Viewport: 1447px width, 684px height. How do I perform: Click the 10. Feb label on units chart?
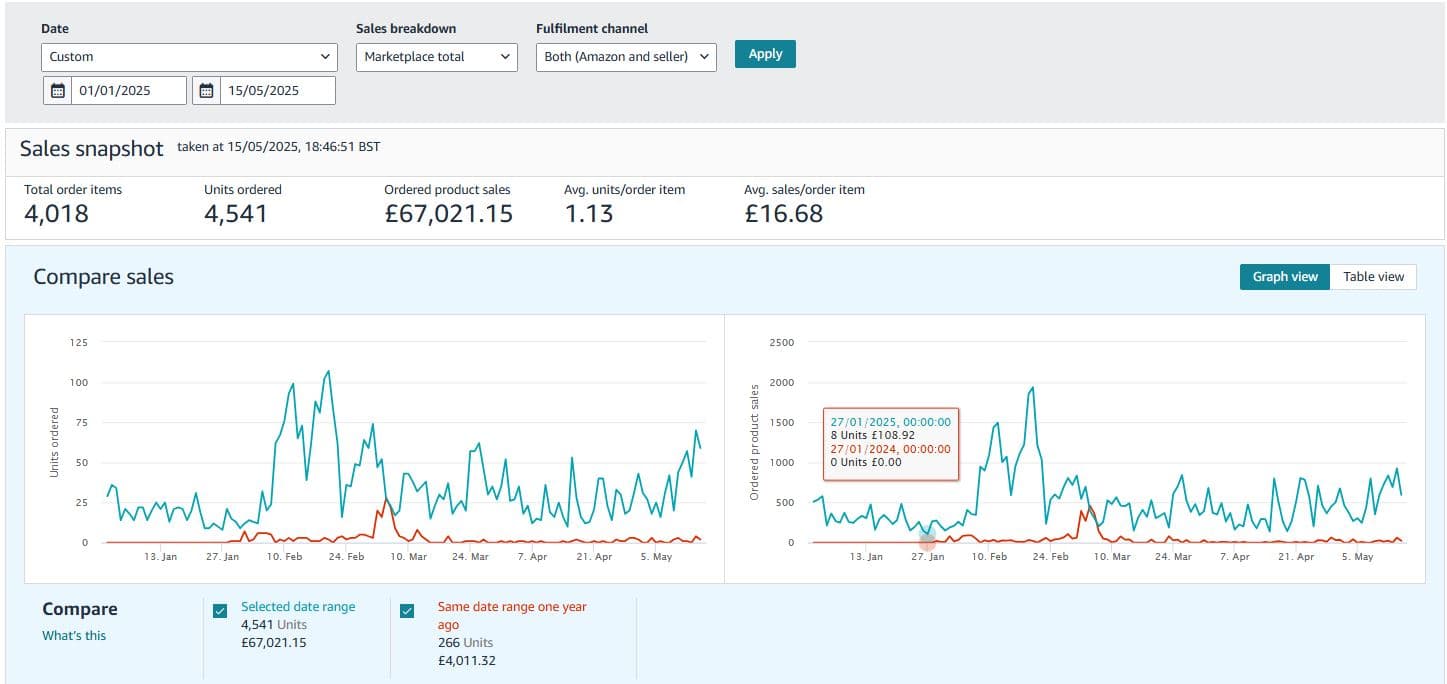tap(286, 557)
